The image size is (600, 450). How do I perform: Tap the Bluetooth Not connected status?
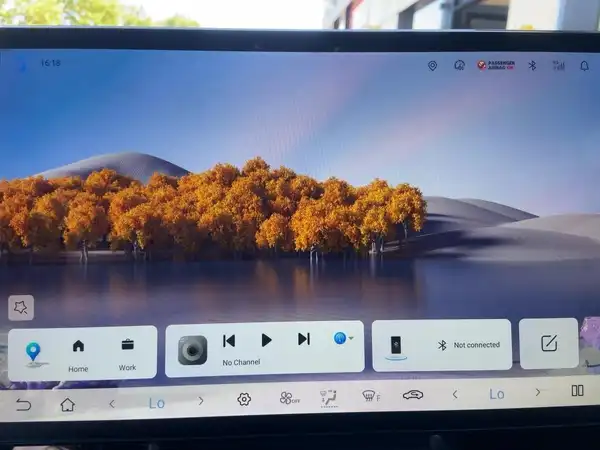pos(469,345)
